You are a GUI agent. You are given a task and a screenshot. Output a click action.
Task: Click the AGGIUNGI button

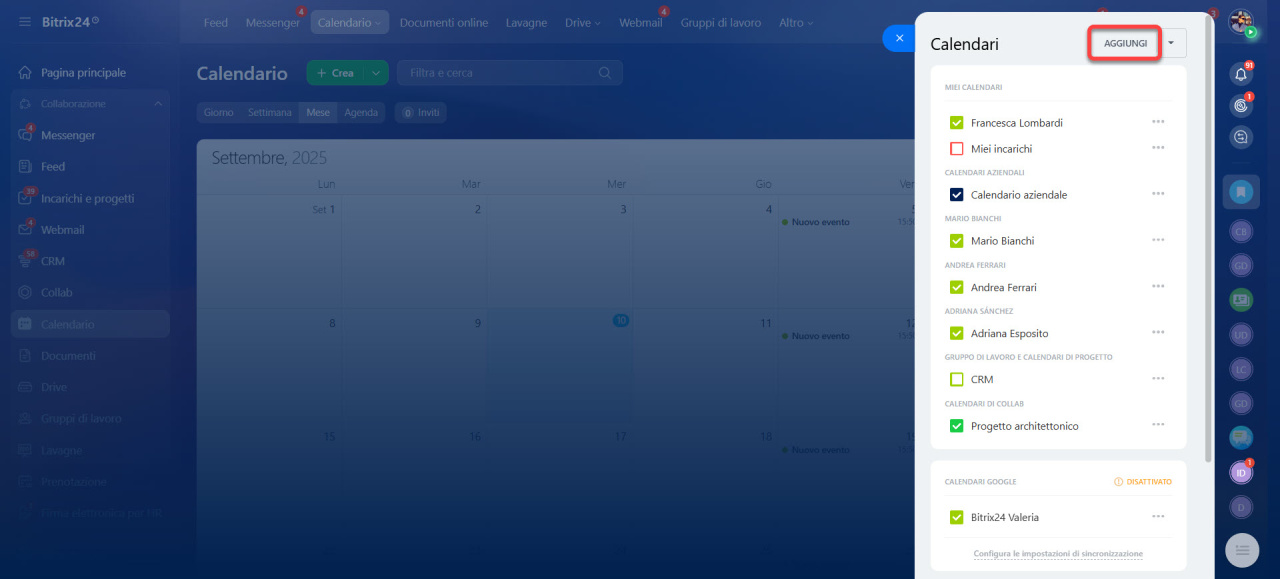click(x=1125, y=43)
